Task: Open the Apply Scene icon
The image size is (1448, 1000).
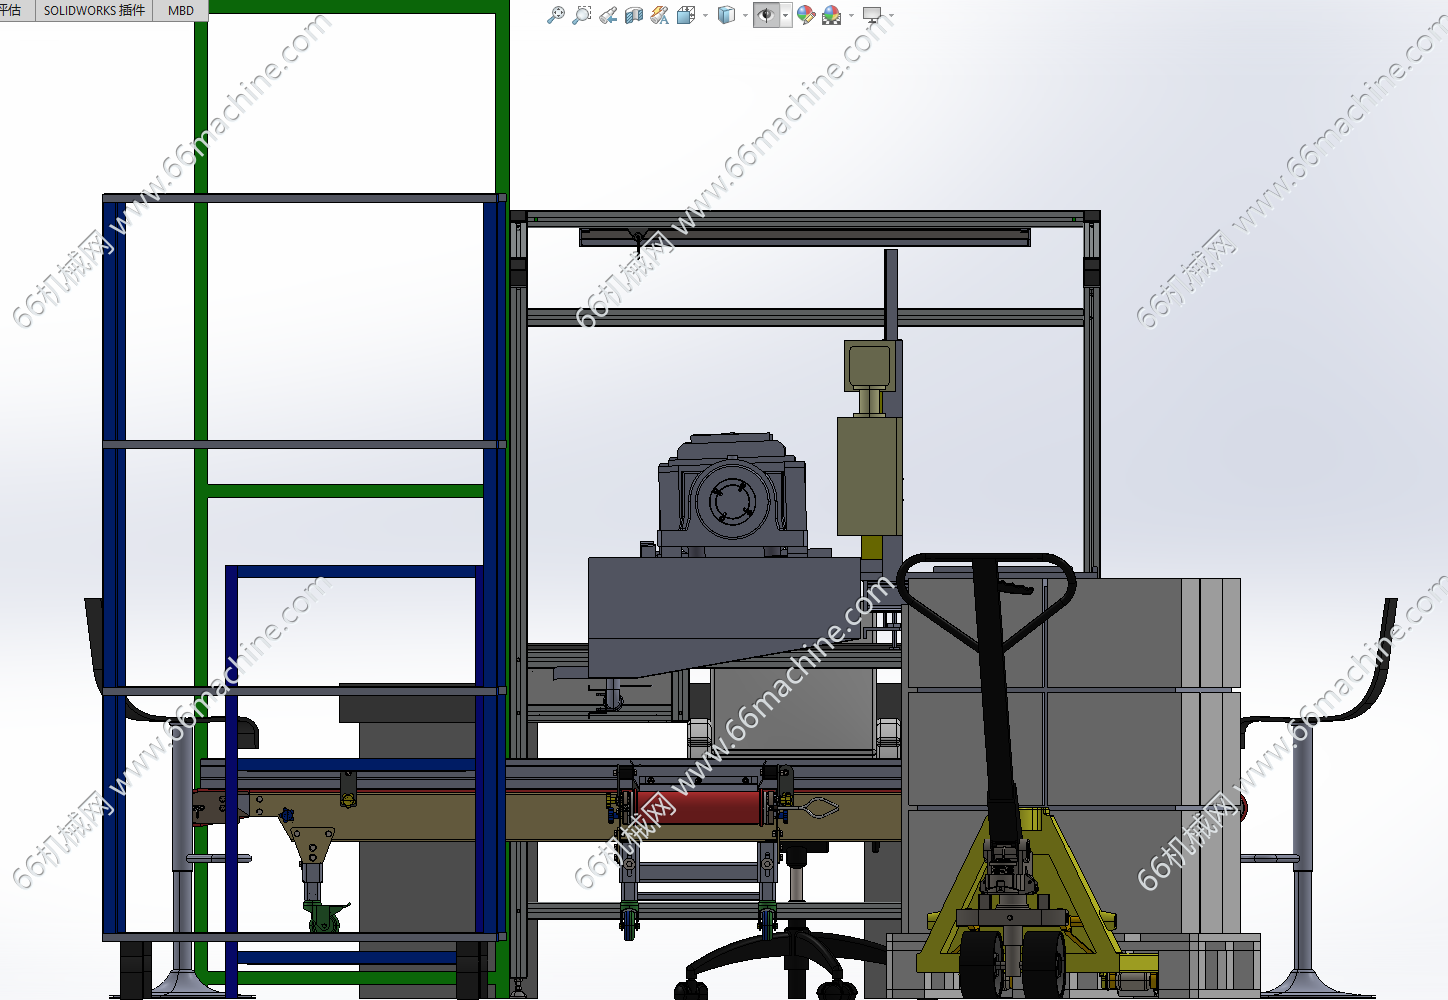Action: tap(831, 15)
